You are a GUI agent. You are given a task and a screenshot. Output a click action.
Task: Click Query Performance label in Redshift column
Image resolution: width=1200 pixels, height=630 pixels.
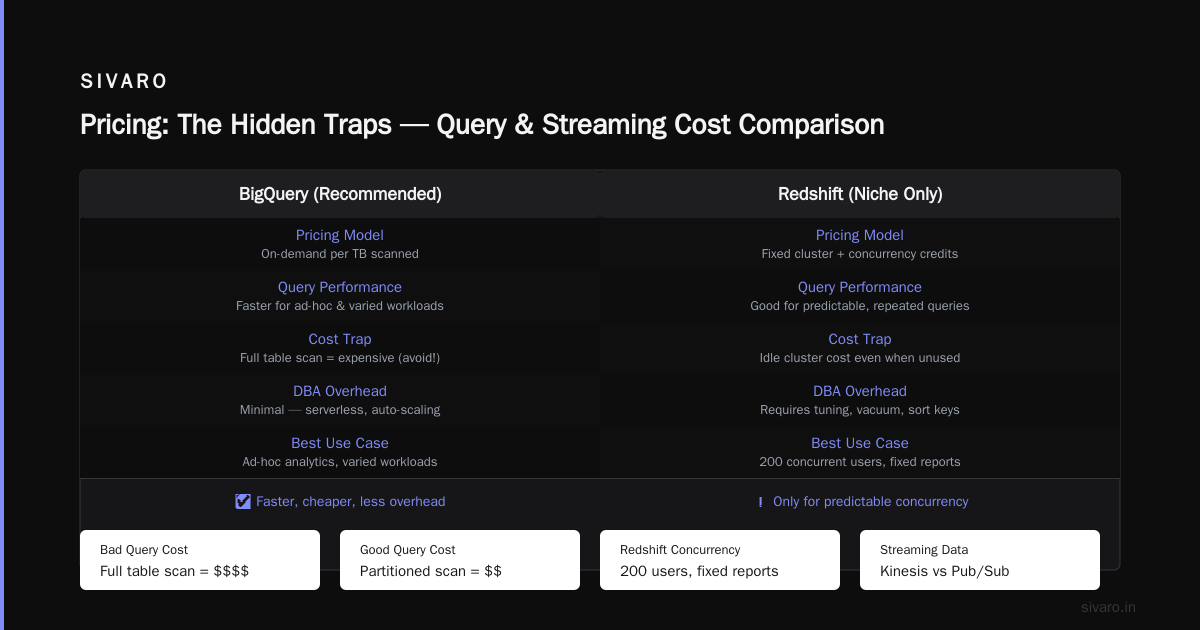(x=860, y=287)
